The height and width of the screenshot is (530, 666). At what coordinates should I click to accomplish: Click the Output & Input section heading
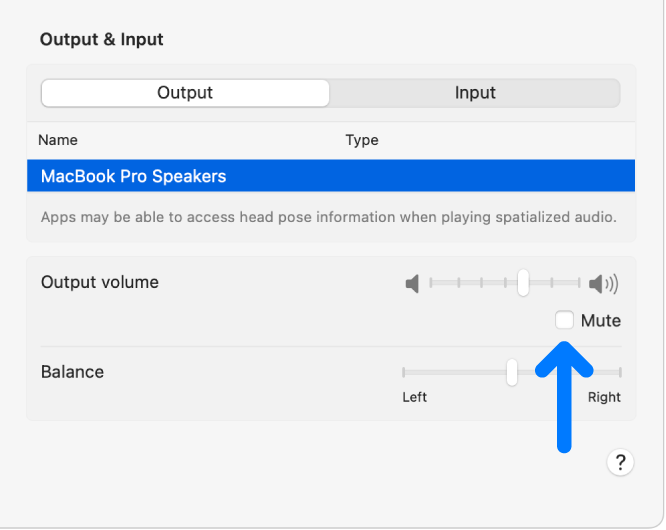click(x=101, y=40)
